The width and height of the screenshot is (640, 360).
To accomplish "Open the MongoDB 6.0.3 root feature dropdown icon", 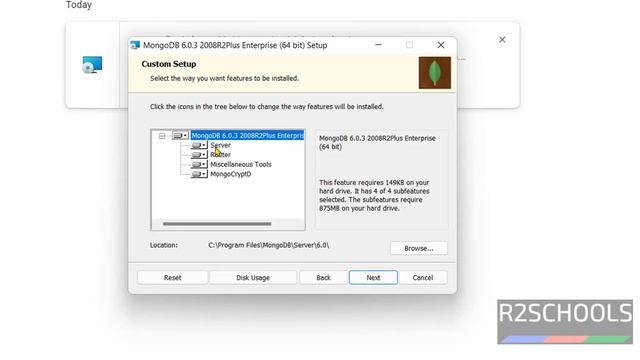I will point(180,136).
